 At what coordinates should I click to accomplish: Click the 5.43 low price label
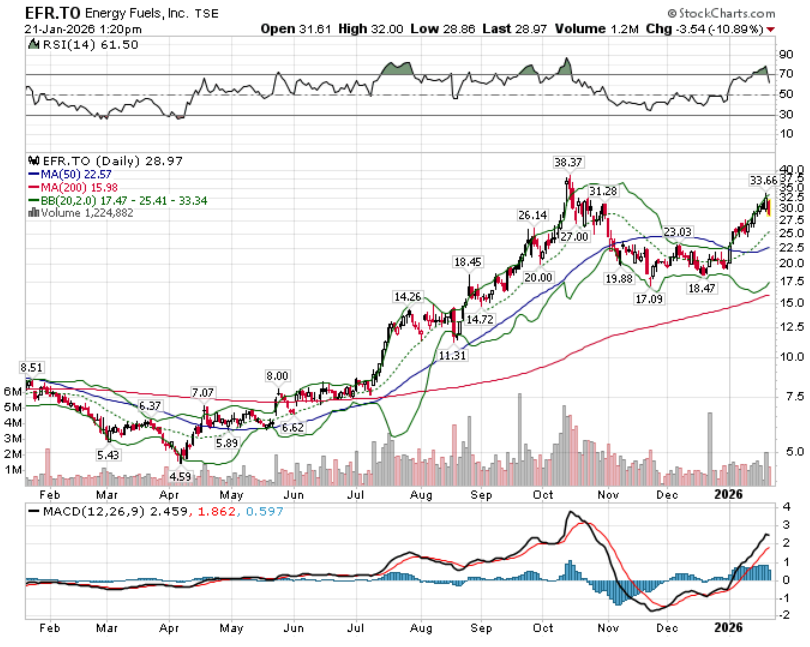coord(107,455)
